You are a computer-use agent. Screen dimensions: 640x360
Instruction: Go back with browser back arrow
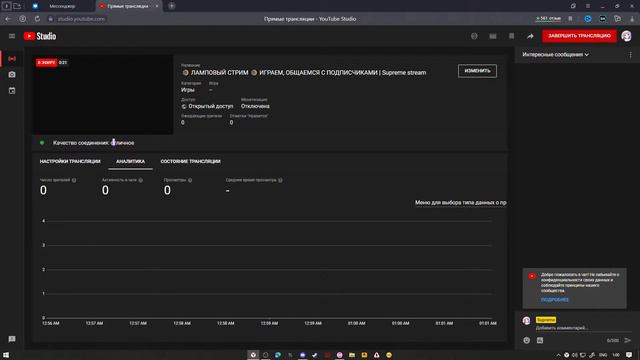[x=8, y=19]
